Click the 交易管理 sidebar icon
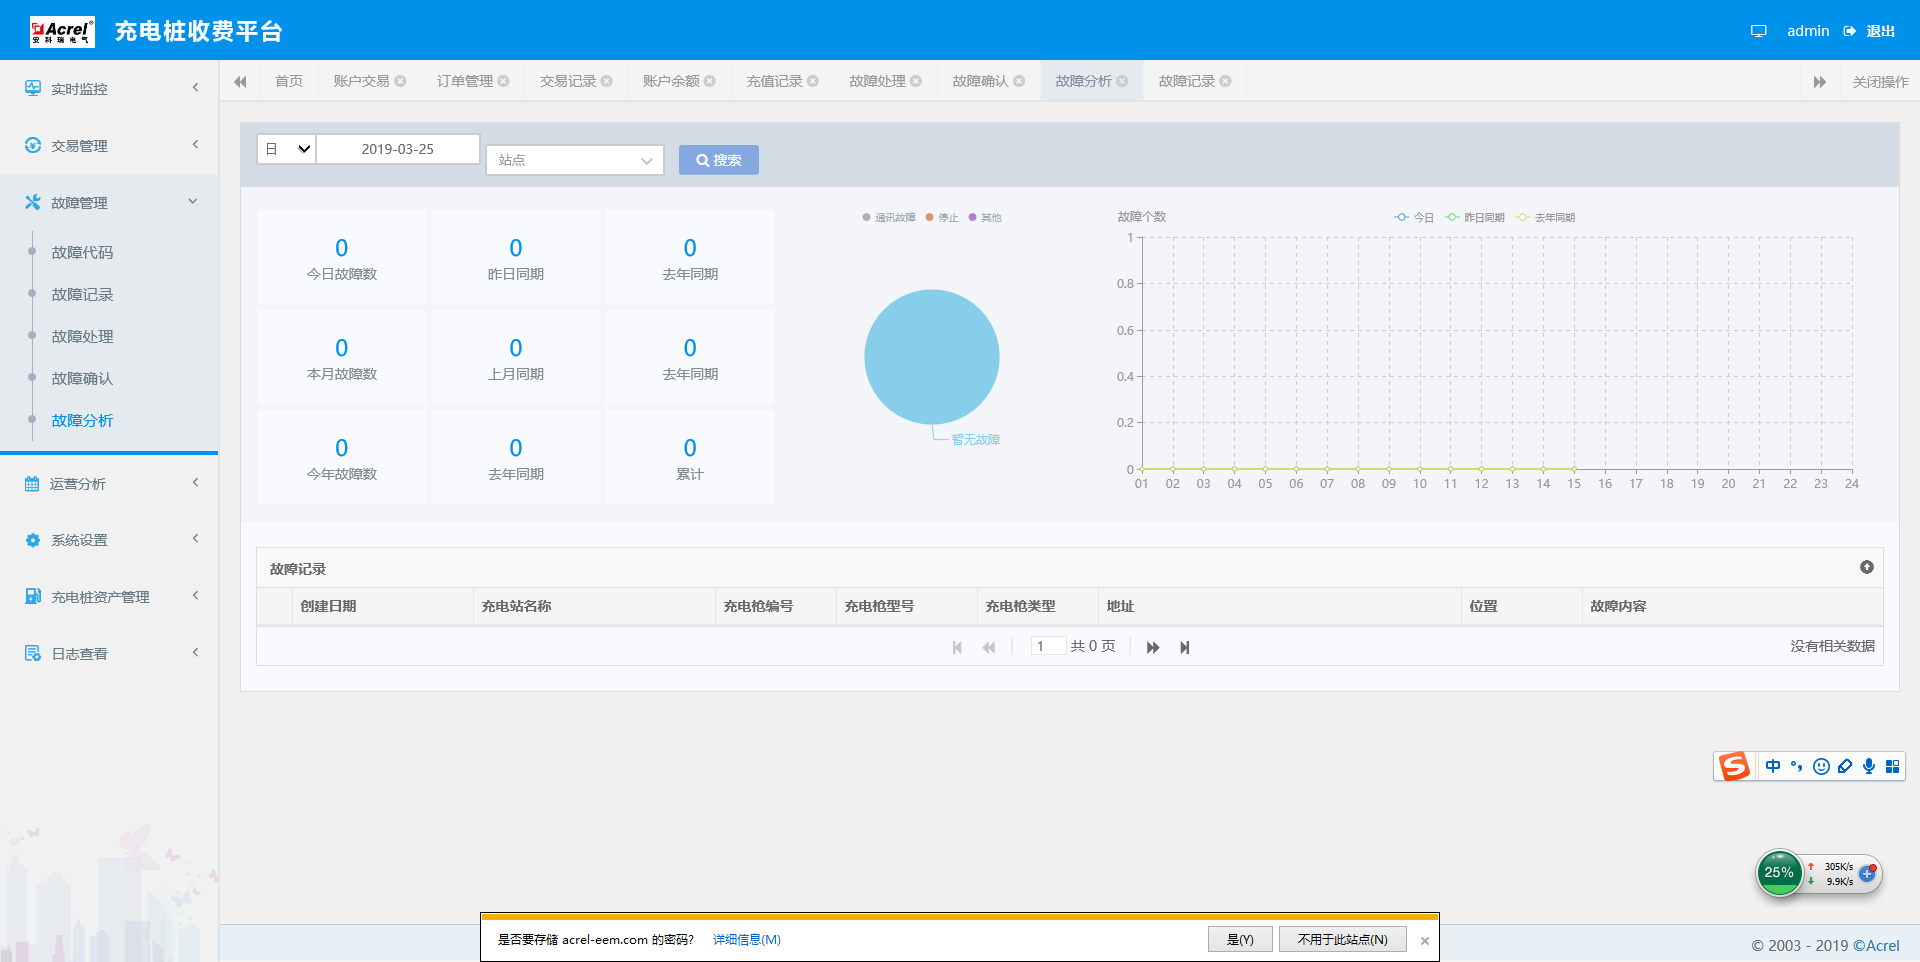 (x=33, y=145)
